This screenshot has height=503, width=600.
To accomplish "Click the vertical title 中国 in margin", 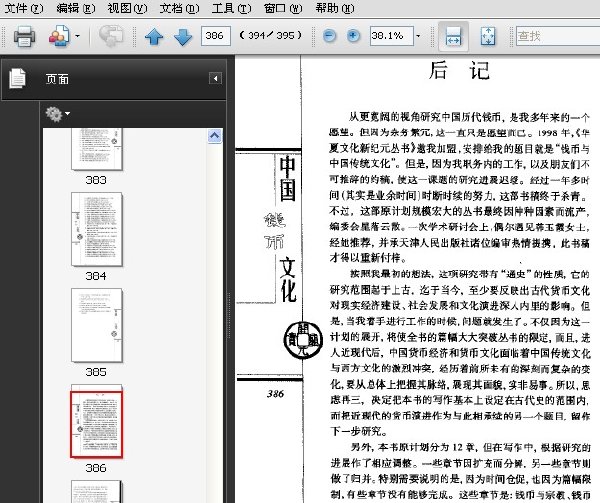I will tap(287, 179).
